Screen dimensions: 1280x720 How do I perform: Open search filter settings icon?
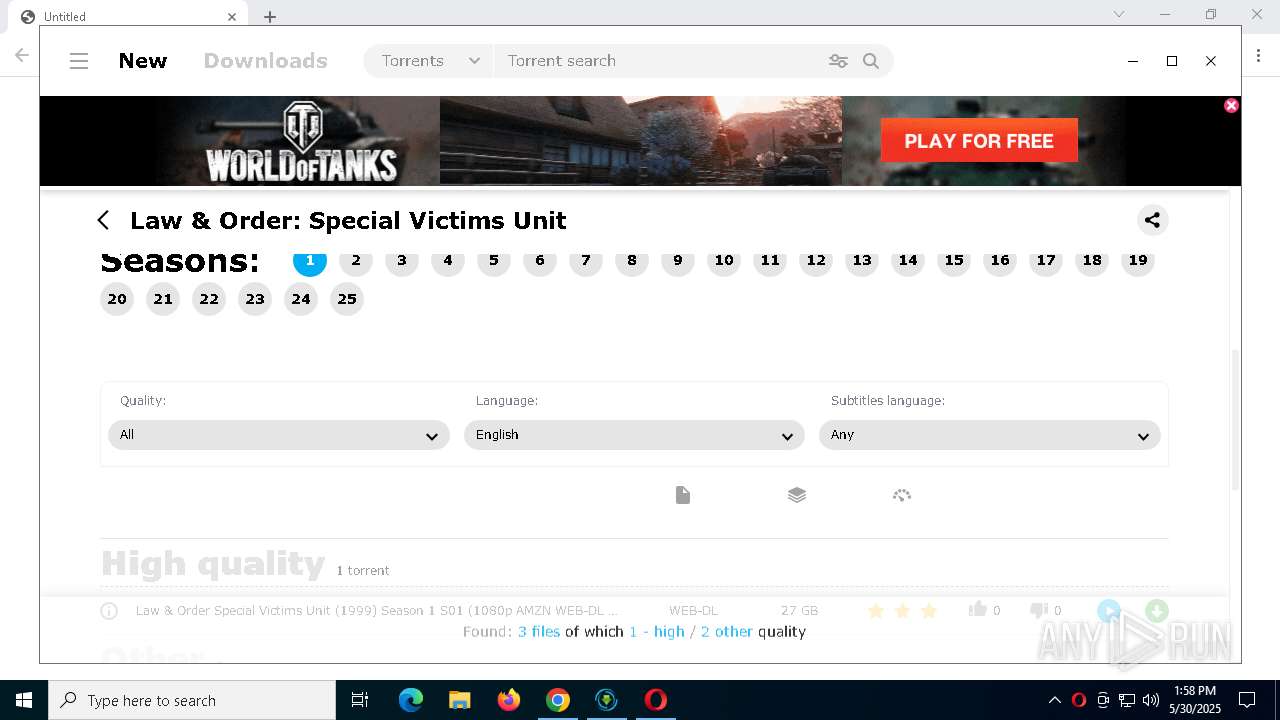[x=838, y=61]
